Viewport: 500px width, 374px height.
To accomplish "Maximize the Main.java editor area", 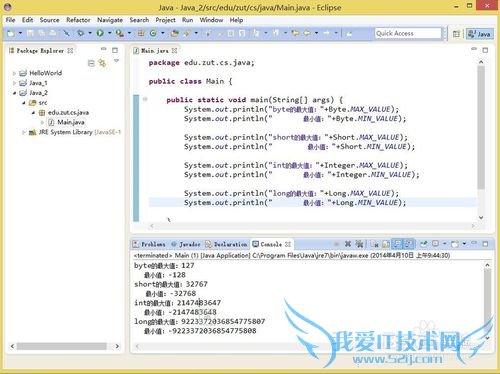I will coord(485,50).
